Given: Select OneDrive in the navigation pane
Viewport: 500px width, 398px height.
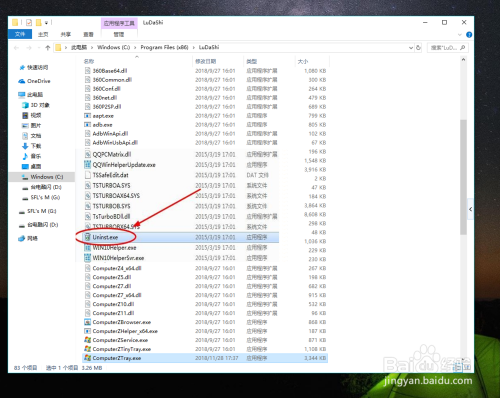Looking at the screenshot, I should click(x=39, y=81).
